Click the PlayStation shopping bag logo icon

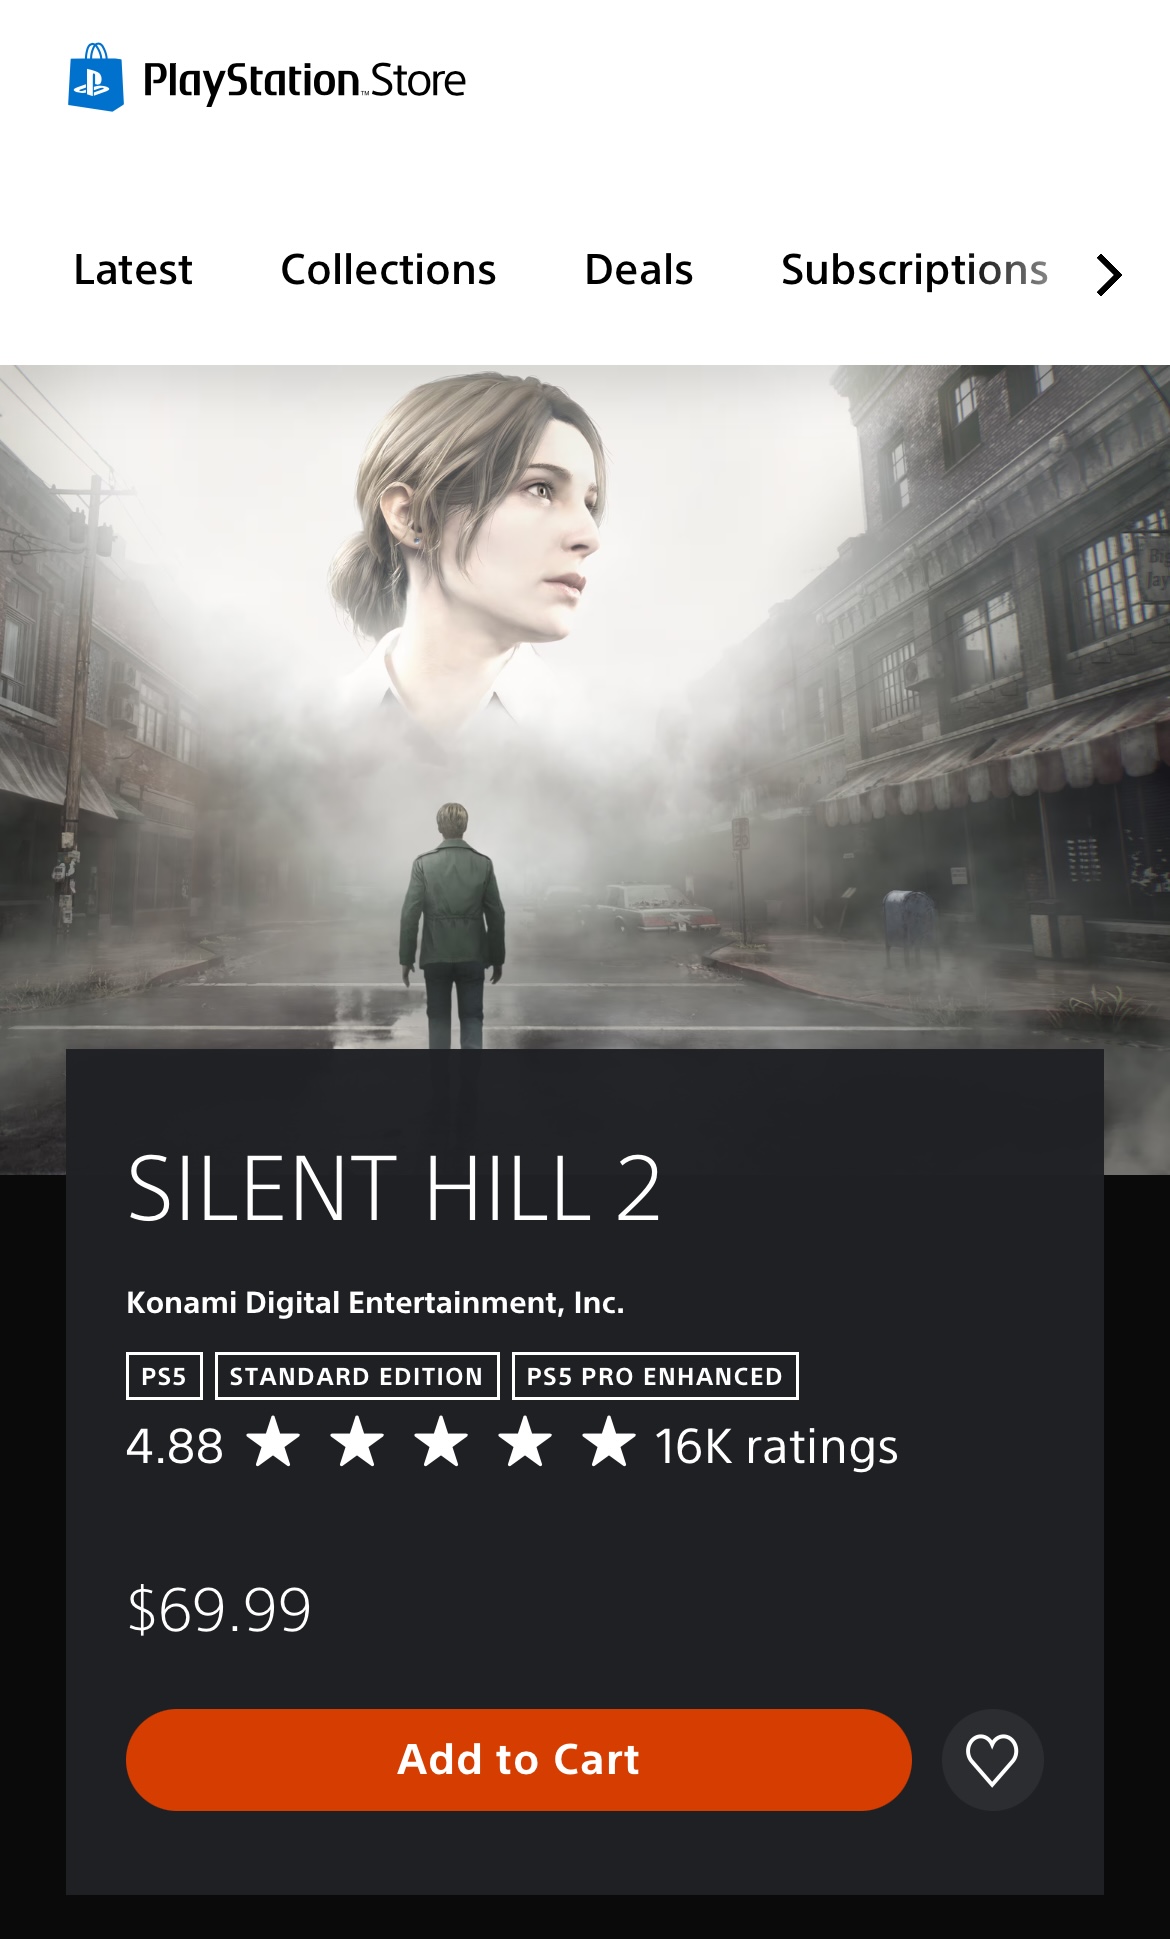(x=96, y=77)
